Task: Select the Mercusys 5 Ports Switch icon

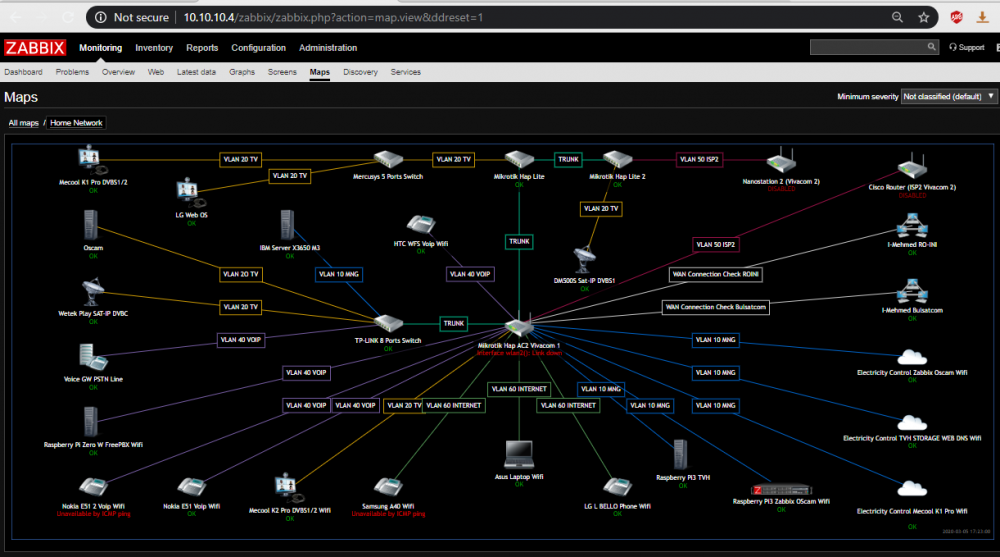Action: (388, 160)
